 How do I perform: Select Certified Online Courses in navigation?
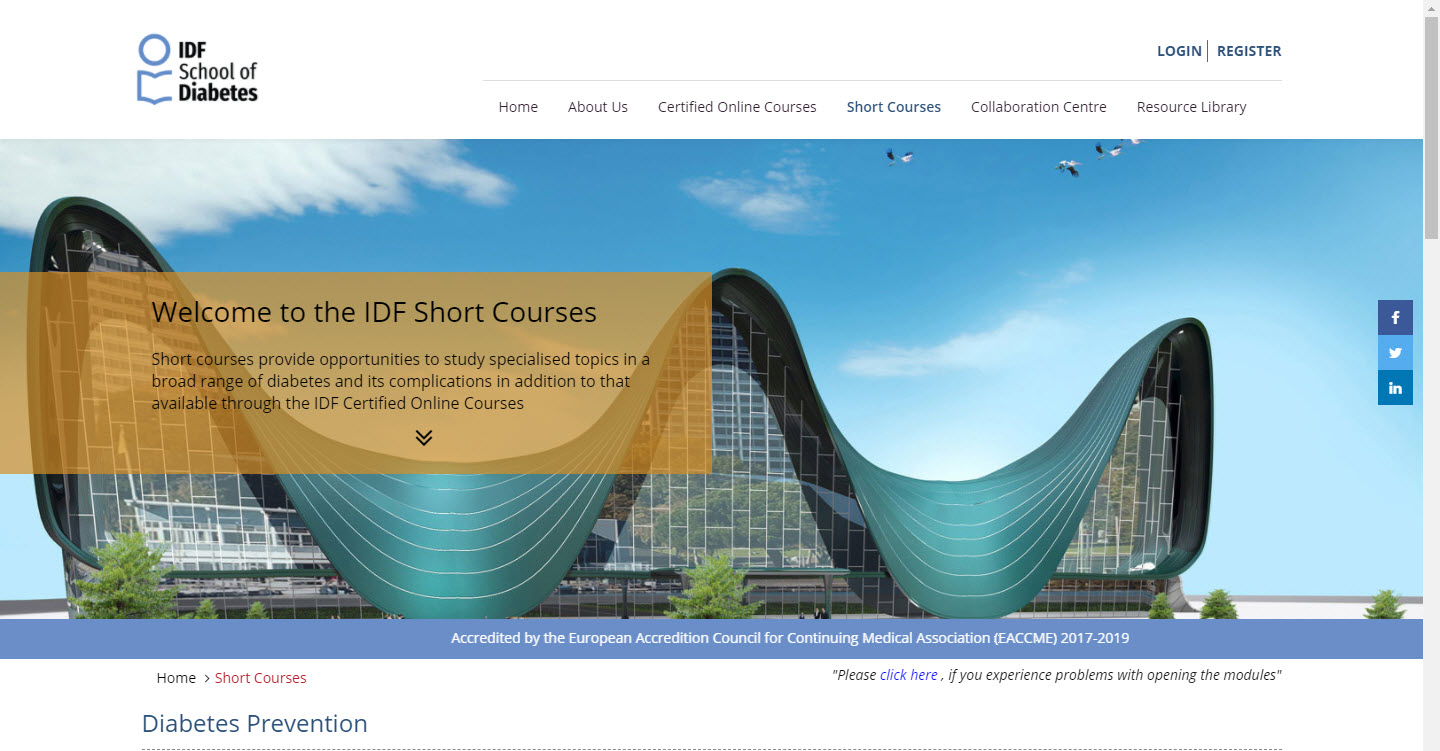pyautogui.click(x=737, y=107)
